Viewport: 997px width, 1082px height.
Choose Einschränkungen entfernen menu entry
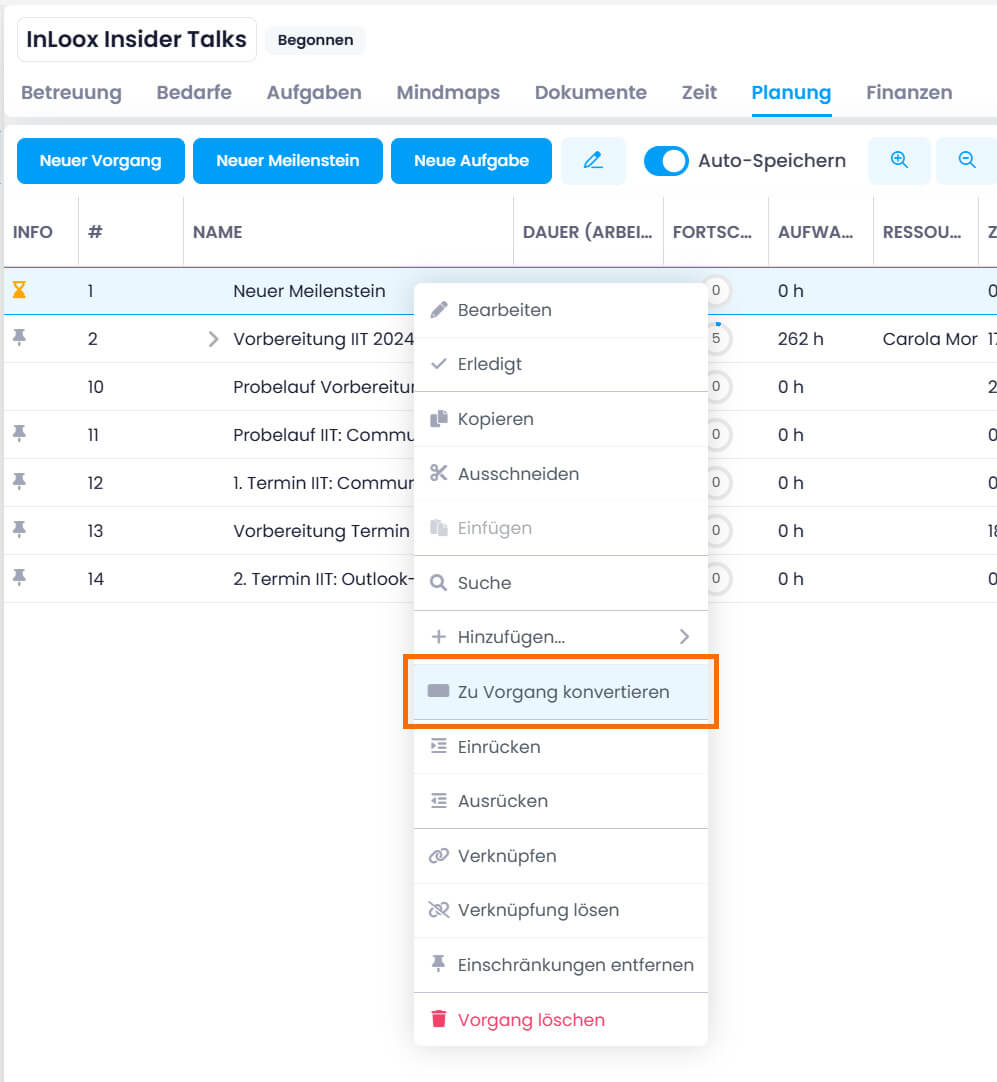(561, 965)
